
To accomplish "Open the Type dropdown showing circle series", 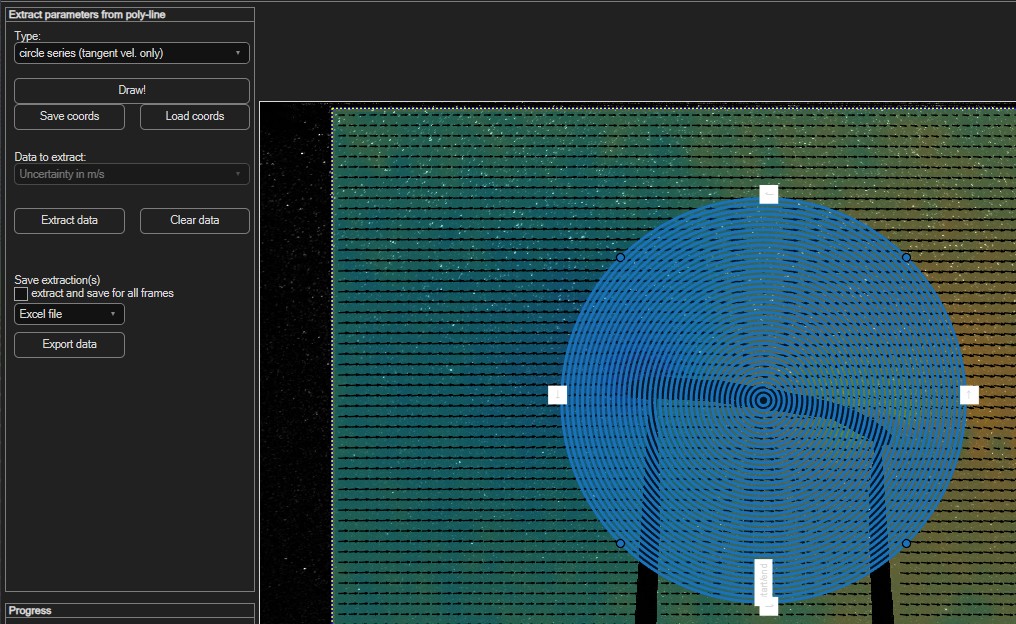I will pos(132,53).
